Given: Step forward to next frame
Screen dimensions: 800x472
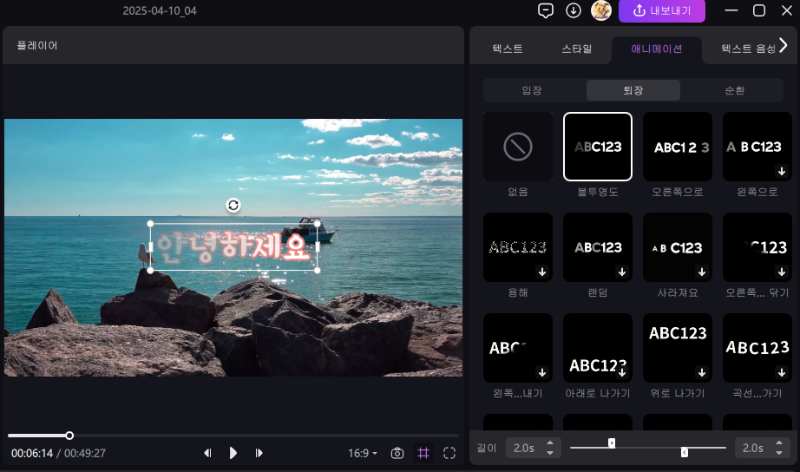Looking at the screenshot, I should pyautogui.click(x=259, y=453).
